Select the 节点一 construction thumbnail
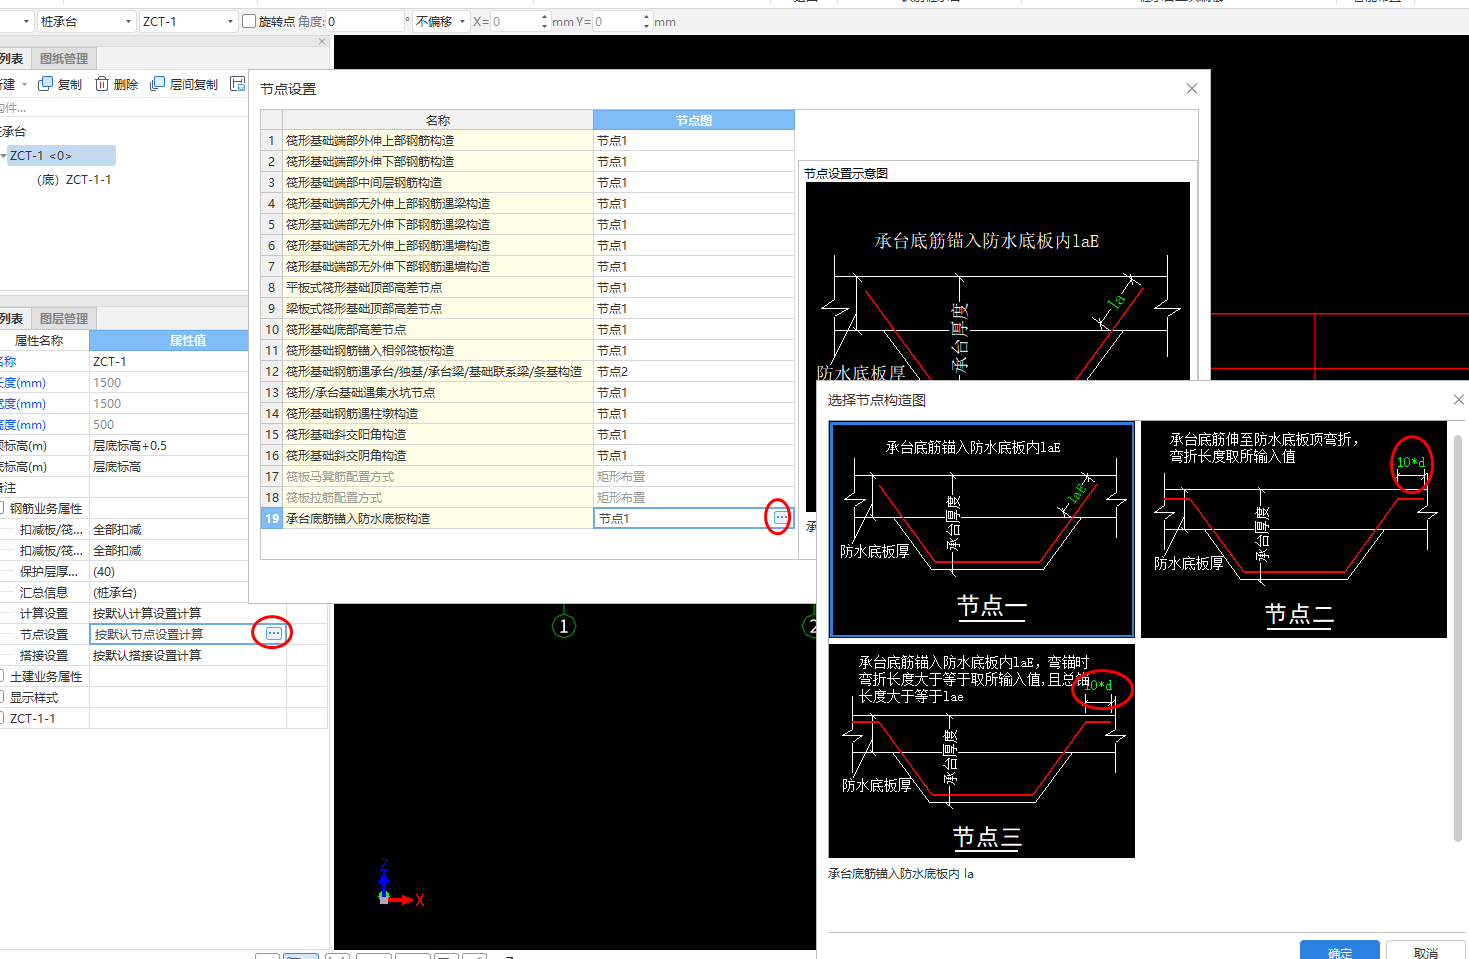The width and height of the screenshot is (1469, 959). coord(982,529)
